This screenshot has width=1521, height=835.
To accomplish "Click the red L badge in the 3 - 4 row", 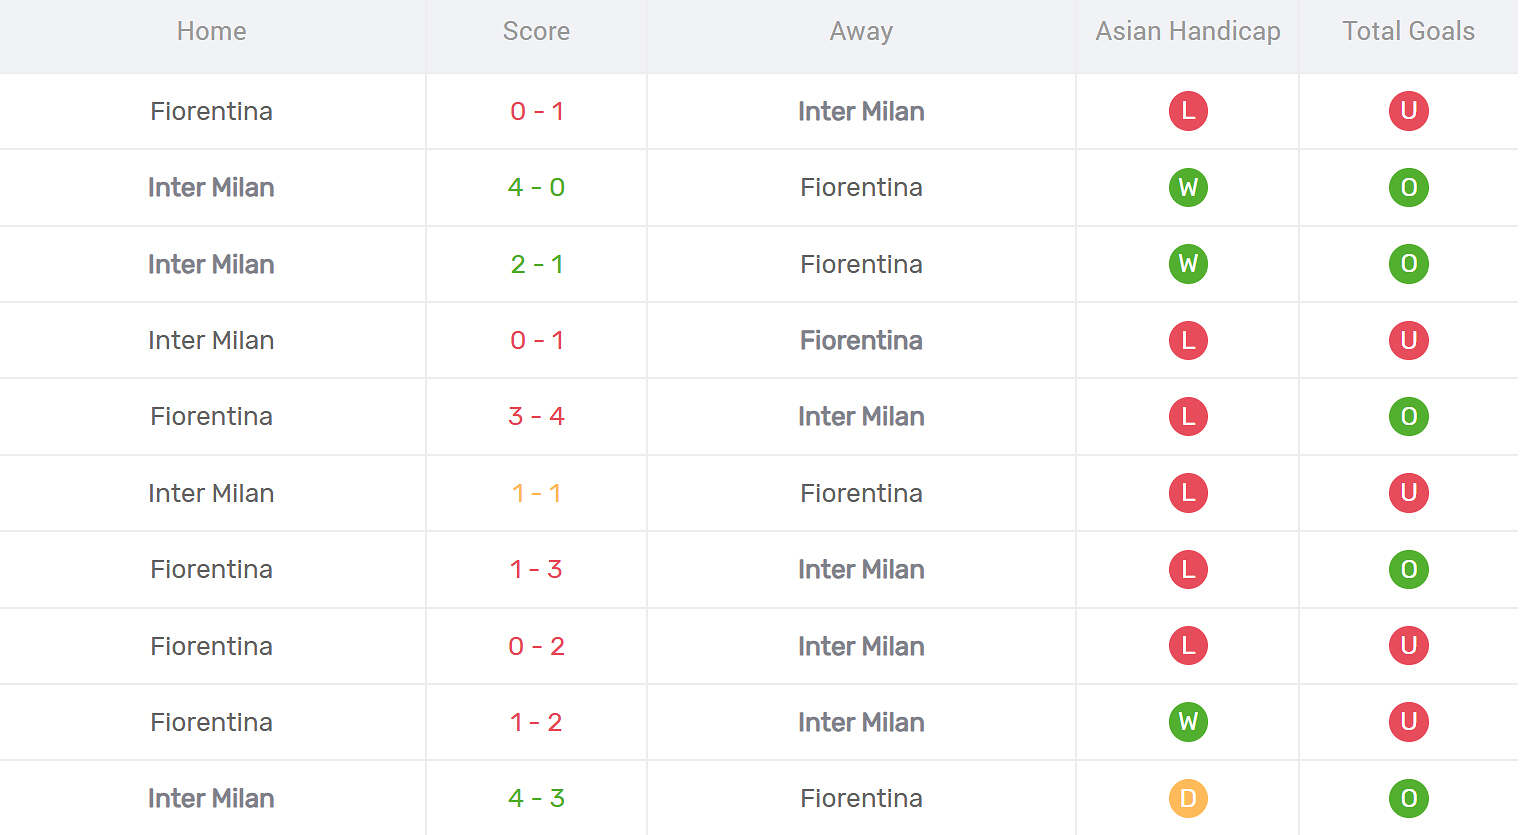I will click(x=1188, y=416).
